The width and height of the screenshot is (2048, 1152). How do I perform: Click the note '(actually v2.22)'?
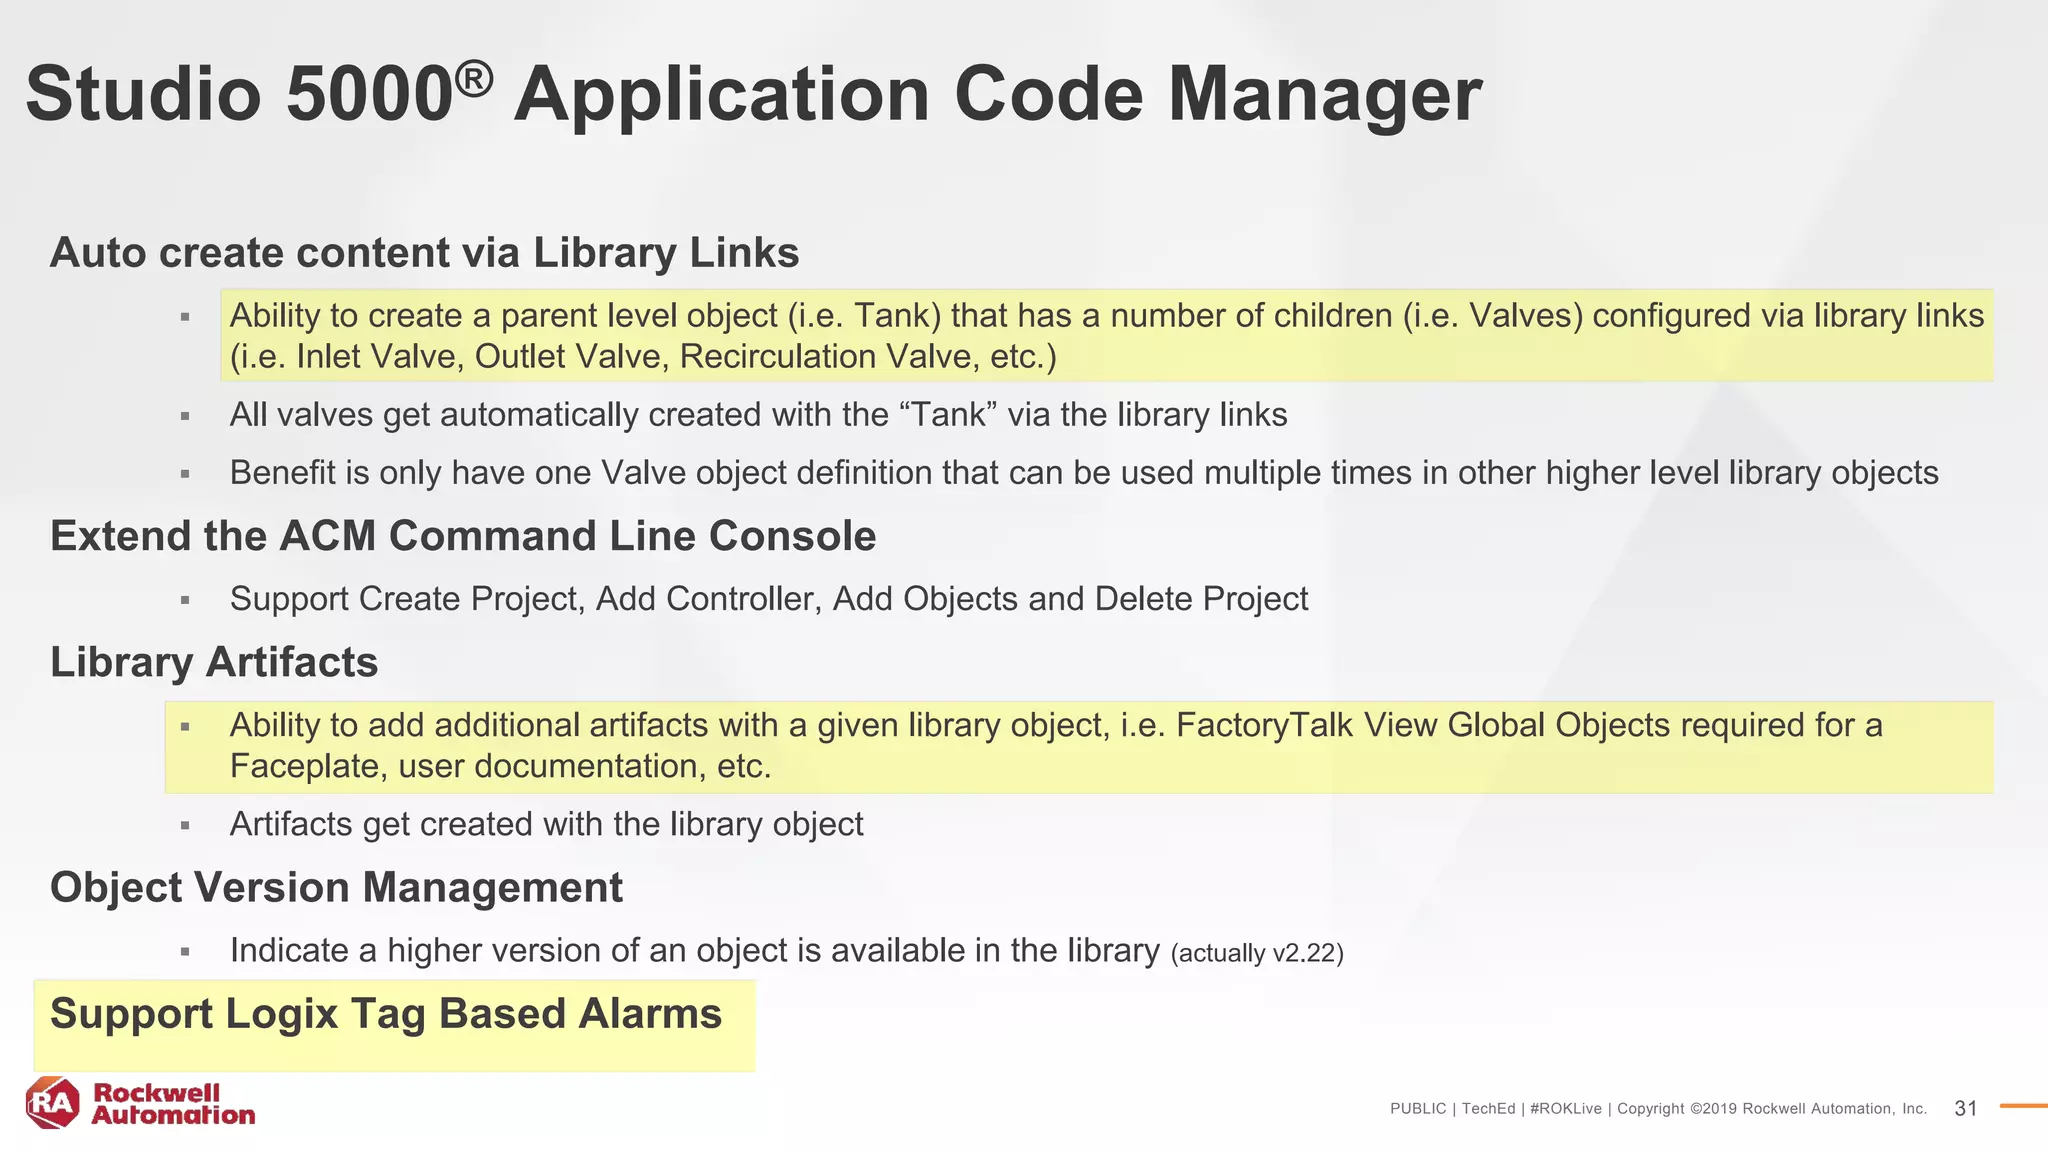(1257, 953)
